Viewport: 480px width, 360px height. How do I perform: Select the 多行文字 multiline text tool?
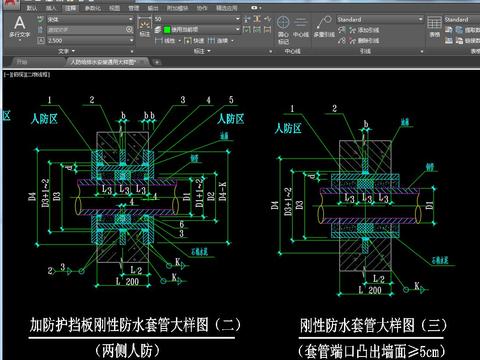(20, 27)
